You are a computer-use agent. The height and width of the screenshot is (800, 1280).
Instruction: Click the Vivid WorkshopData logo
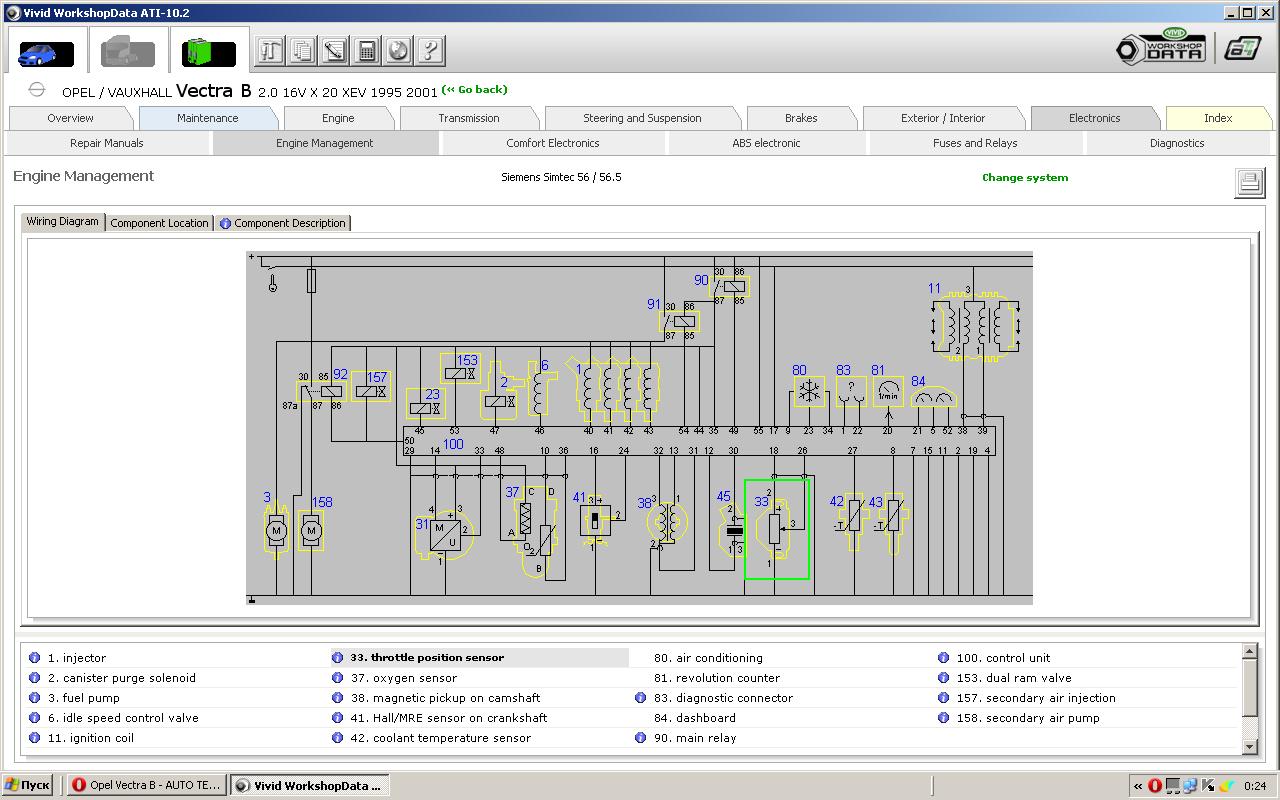click(x=1161, y=48)
